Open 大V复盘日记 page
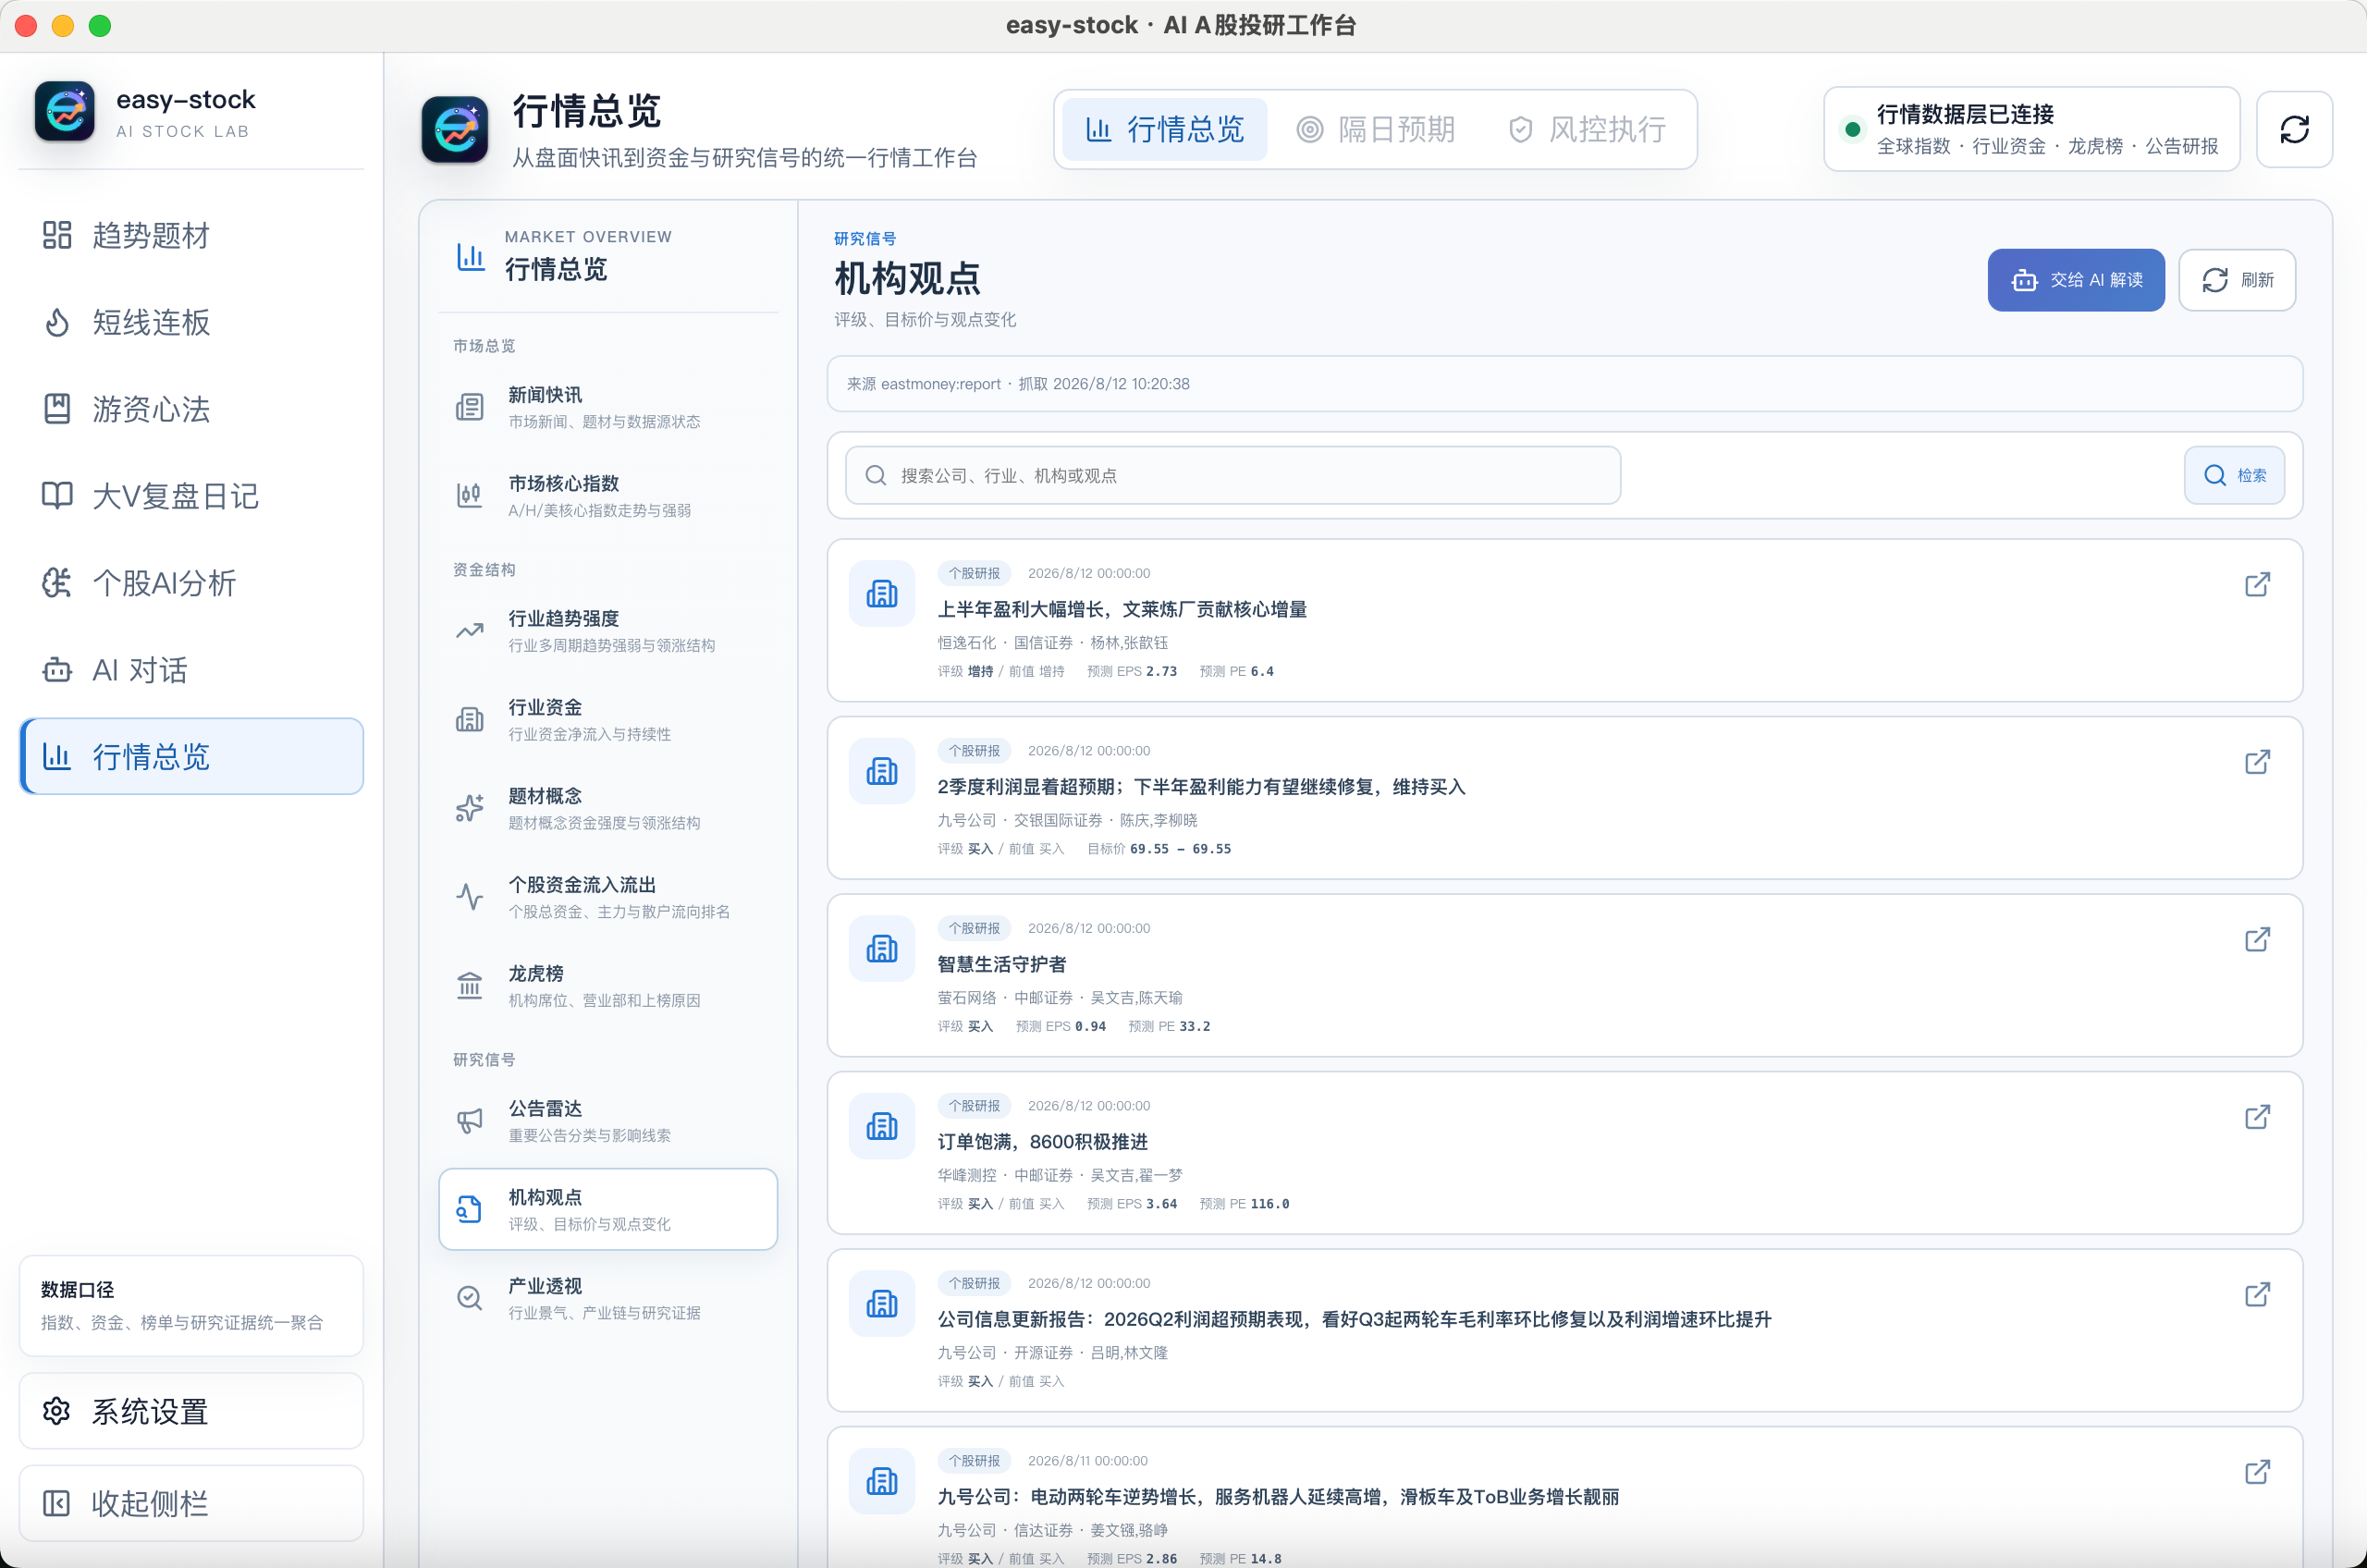Viewport: 2367px width, 1568px height. point(191,496)
